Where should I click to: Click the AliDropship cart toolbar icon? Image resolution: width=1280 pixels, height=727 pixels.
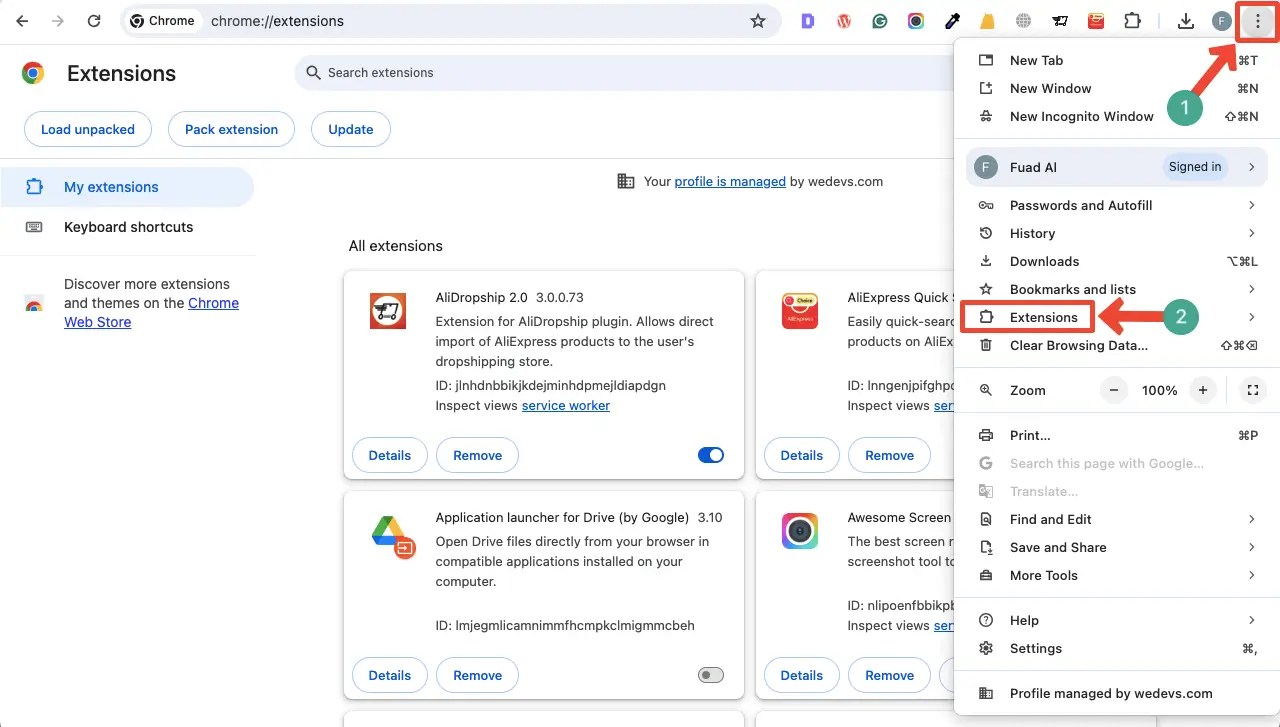pos(1060,20)
